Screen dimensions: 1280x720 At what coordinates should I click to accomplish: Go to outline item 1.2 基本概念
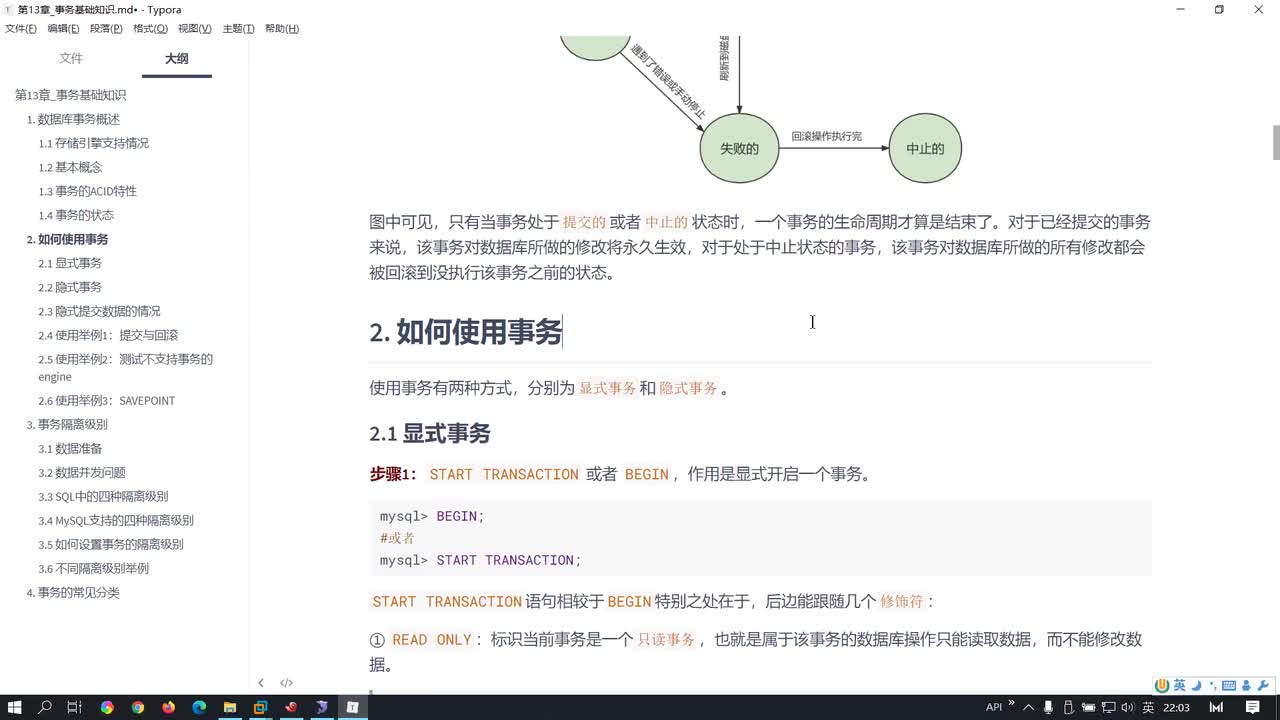70,167
